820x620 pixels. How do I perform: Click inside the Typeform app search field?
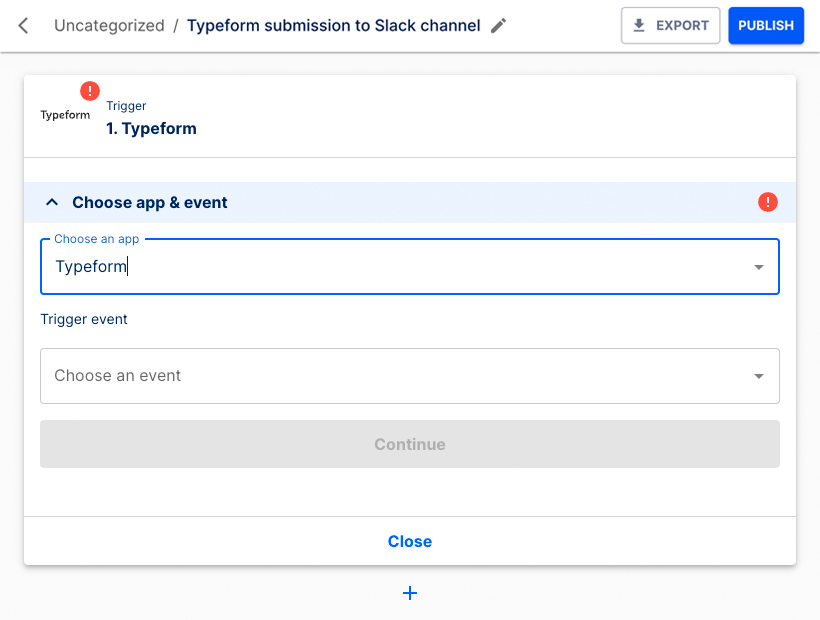(300, 266)
